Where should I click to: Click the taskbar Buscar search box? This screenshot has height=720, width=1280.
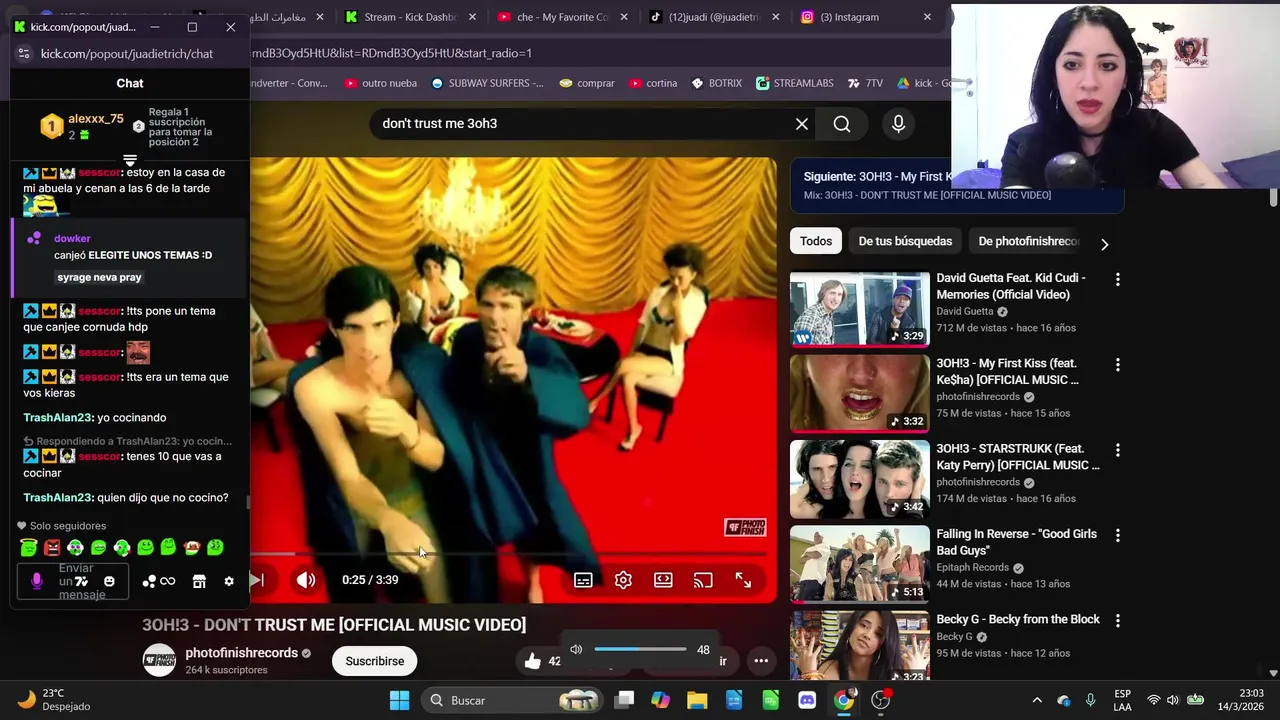[x=510, y=700]
